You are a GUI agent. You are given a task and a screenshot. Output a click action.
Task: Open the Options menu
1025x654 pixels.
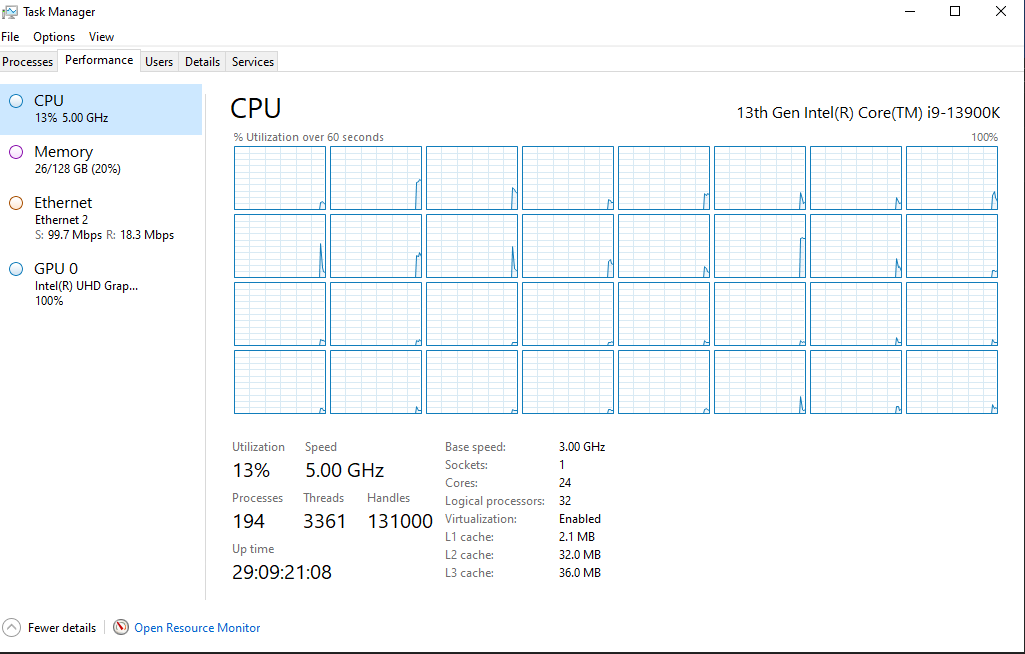click(54, 37)
